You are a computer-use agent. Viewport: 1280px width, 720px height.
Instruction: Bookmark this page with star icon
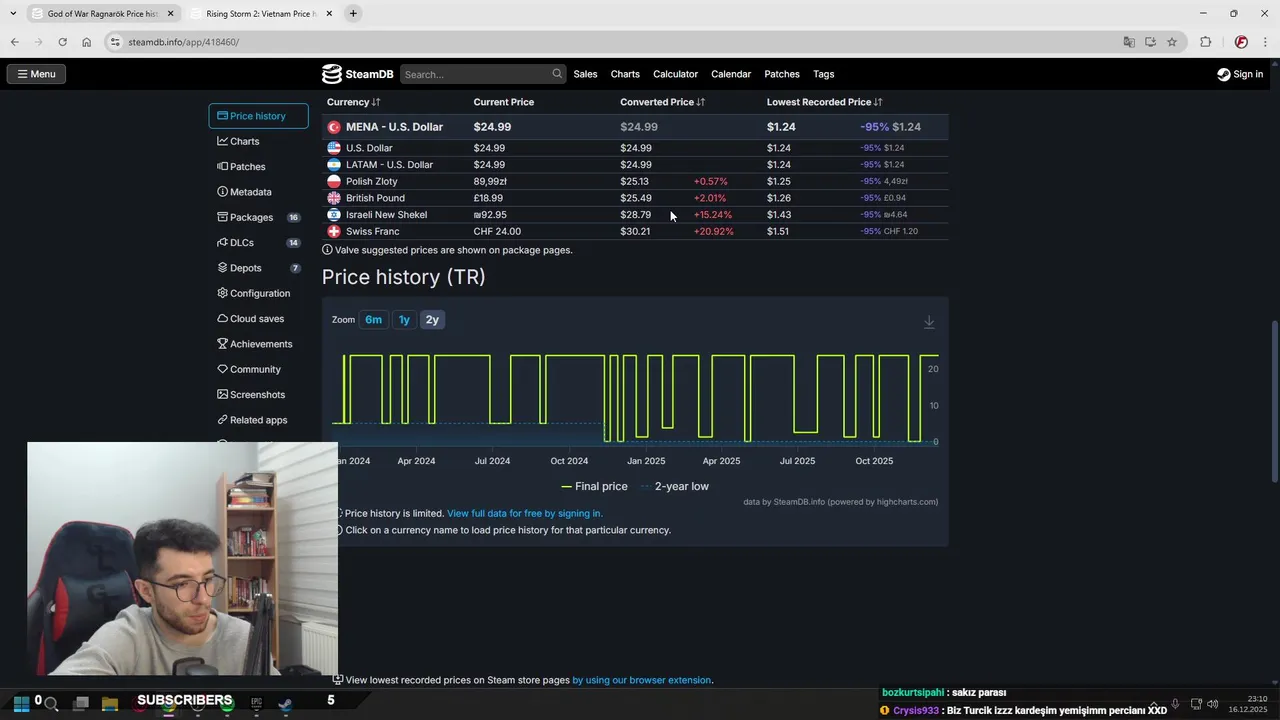tap(1172, 42)
